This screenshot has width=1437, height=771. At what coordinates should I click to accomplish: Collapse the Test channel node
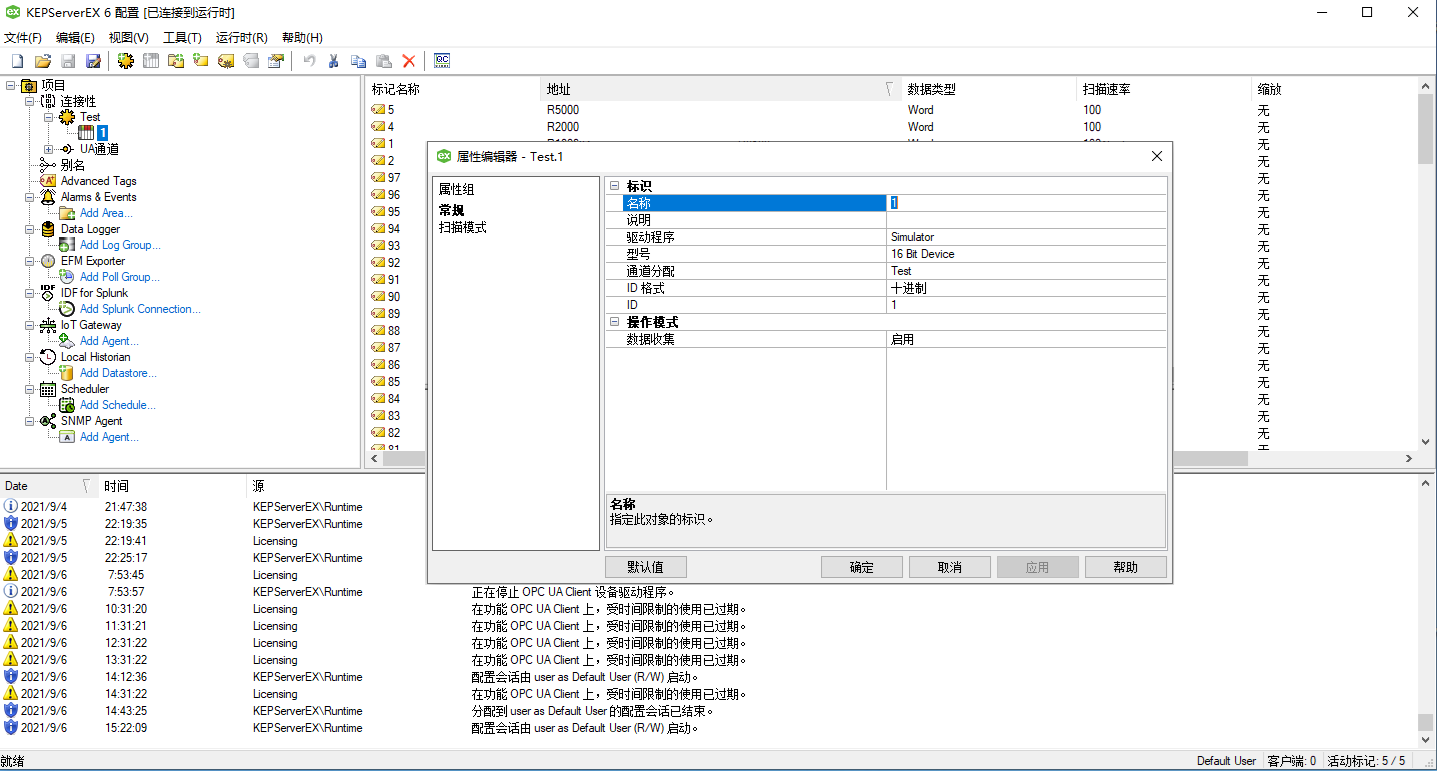coord(48,117)
